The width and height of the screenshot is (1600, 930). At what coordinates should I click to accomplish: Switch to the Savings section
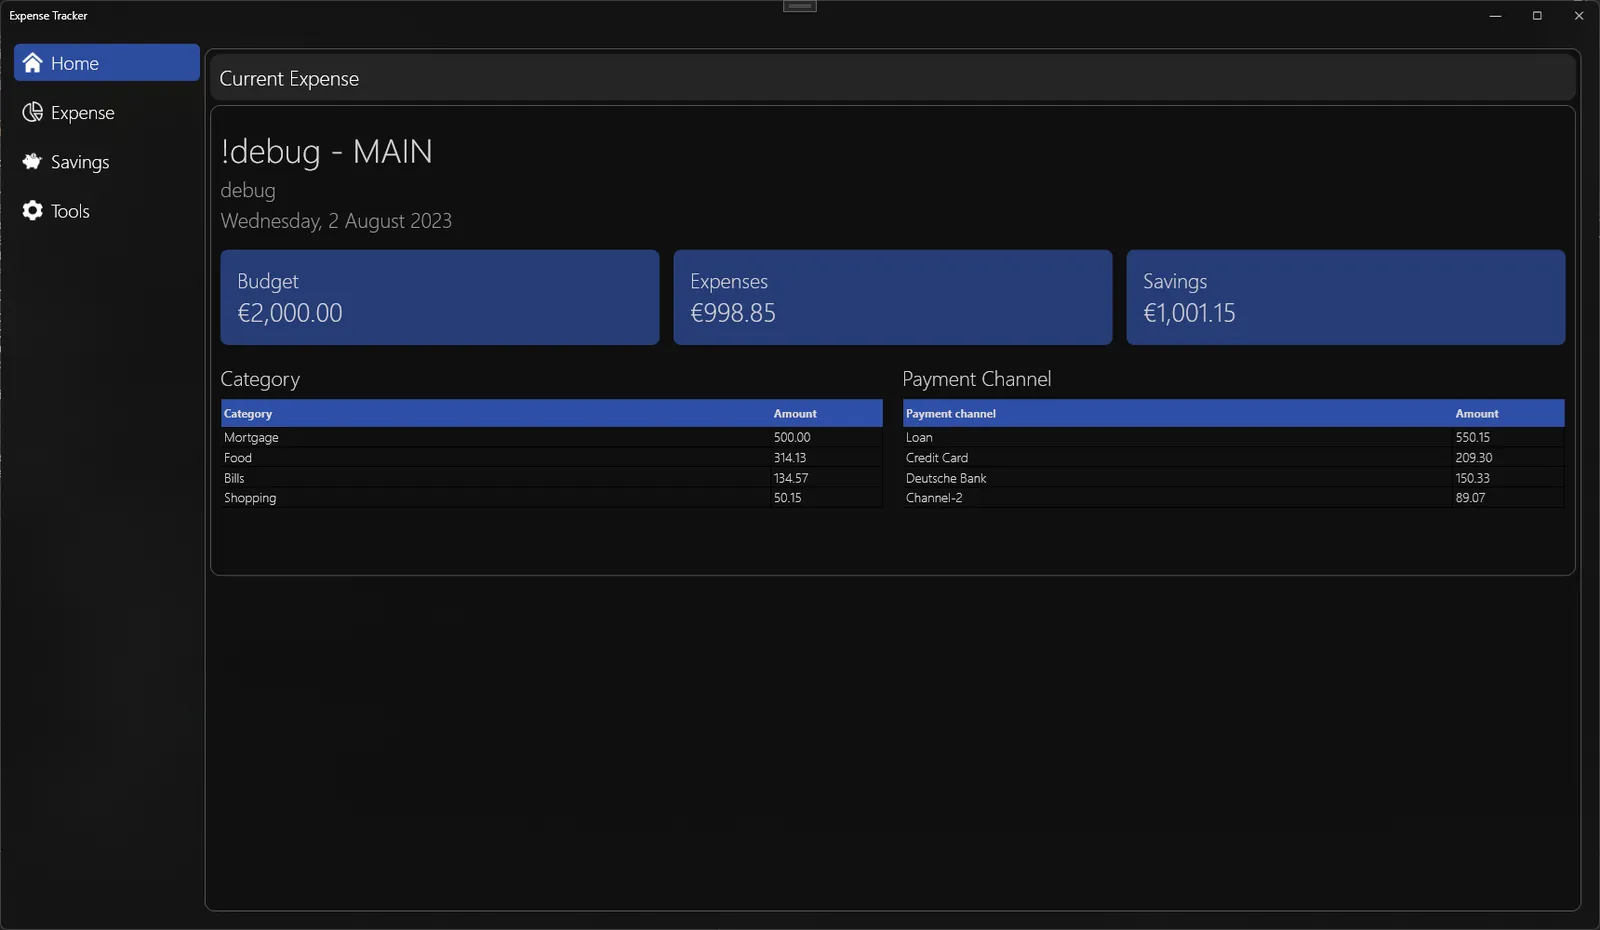coord(107,161)
